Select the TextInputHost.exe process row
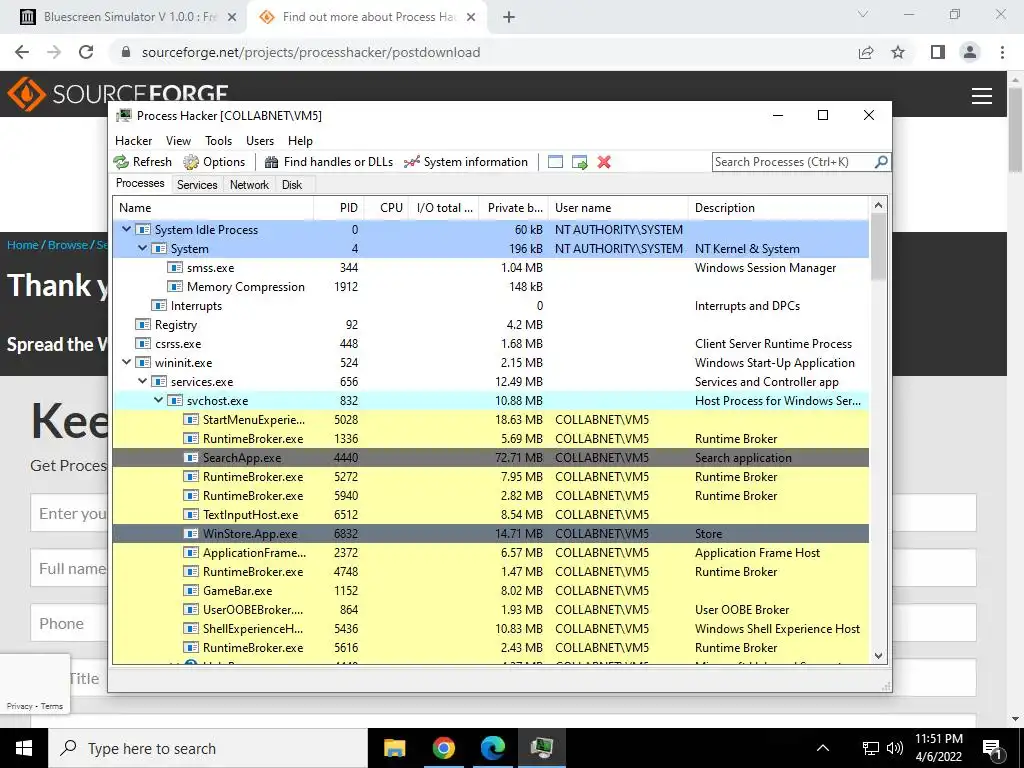This screenshot has height=768, width=1024. (490, 515)
